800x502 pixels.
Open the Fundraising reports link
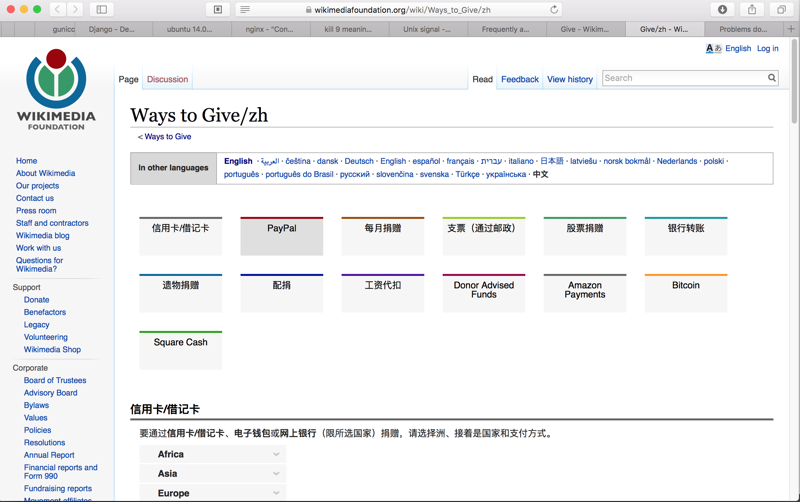pyautogui.click(x=58, y=488)
